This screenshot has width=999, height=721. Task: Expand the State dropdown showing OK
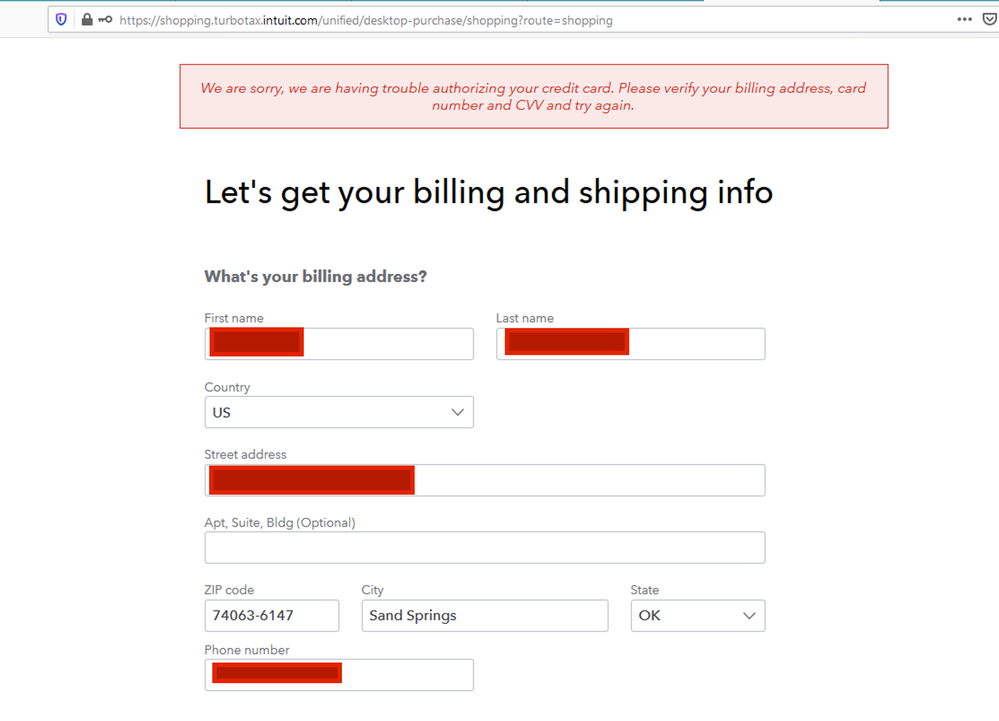[x=698, y=616]
